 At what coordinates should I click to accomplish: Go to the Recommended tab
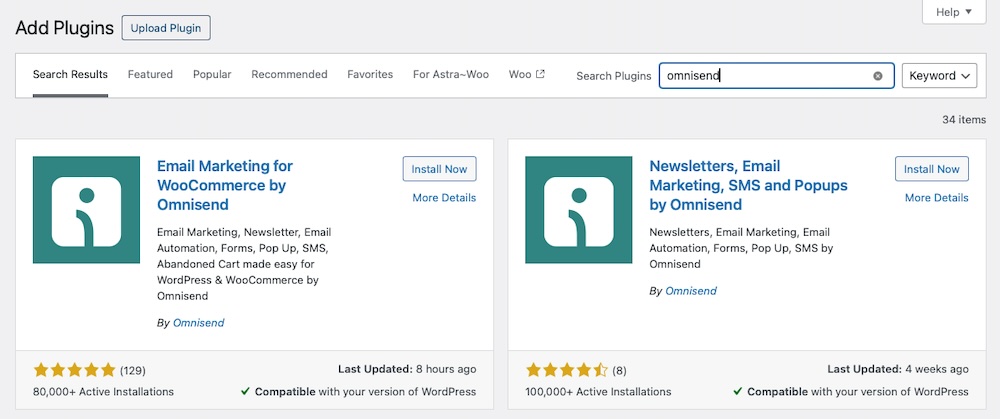coord(289,75)
